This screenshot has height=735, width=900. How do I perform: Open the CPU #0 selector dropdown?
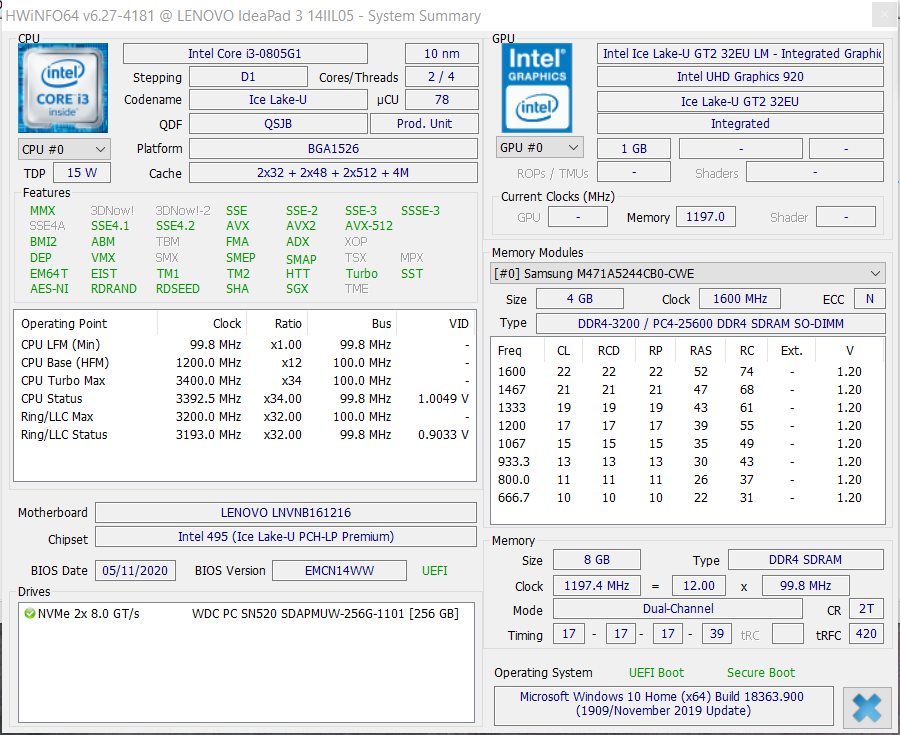click(64, 149)
